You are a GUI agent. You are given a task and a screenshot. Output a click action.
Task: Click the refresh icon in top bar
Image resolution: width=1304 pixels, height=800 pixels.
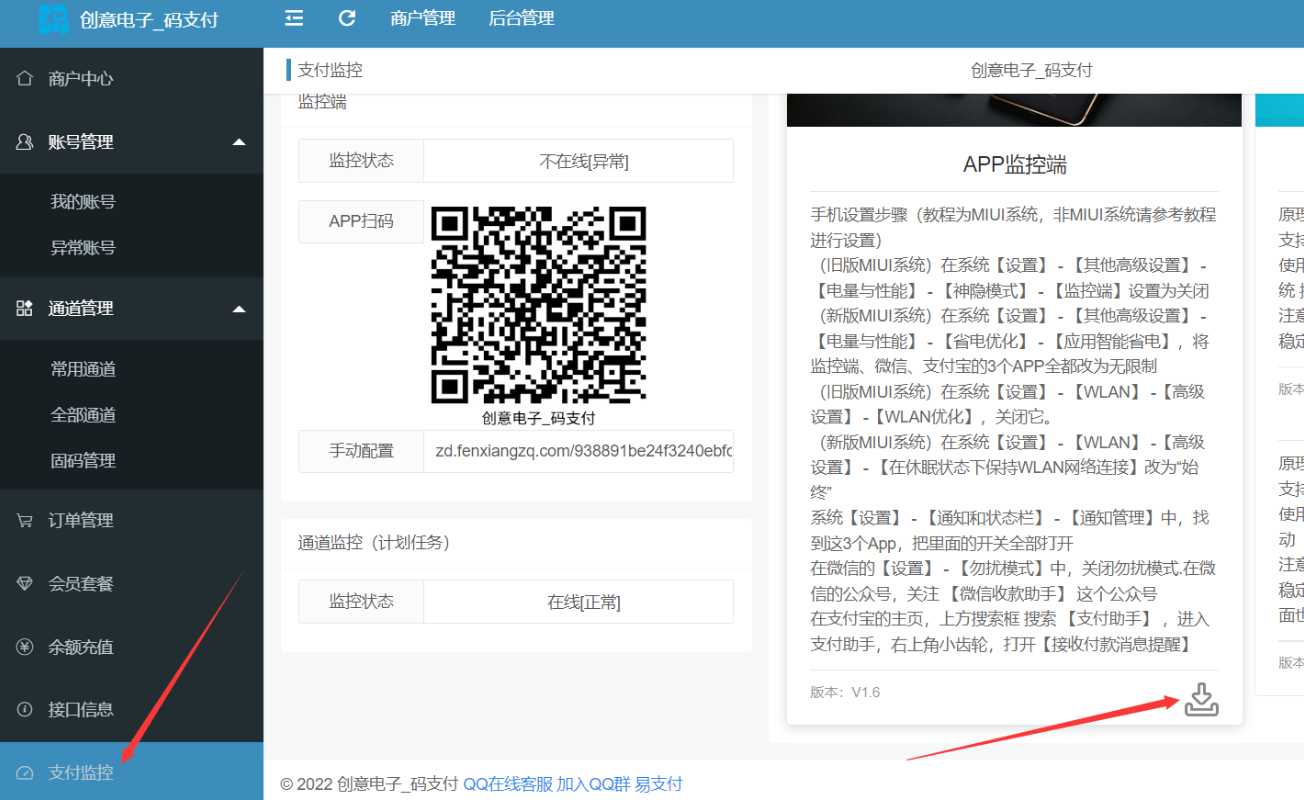[347, 18]
